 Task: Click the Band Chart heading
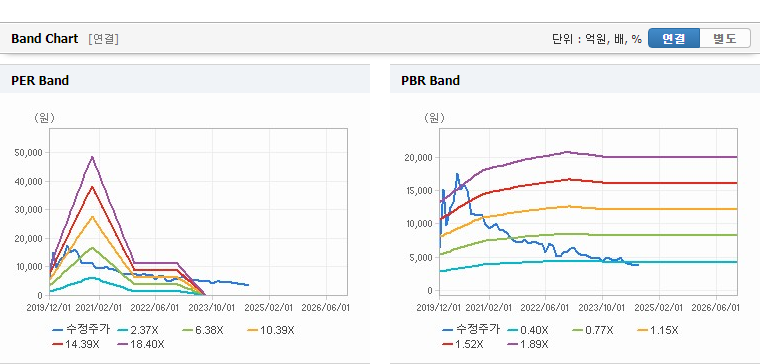click(x=45, y=39)
